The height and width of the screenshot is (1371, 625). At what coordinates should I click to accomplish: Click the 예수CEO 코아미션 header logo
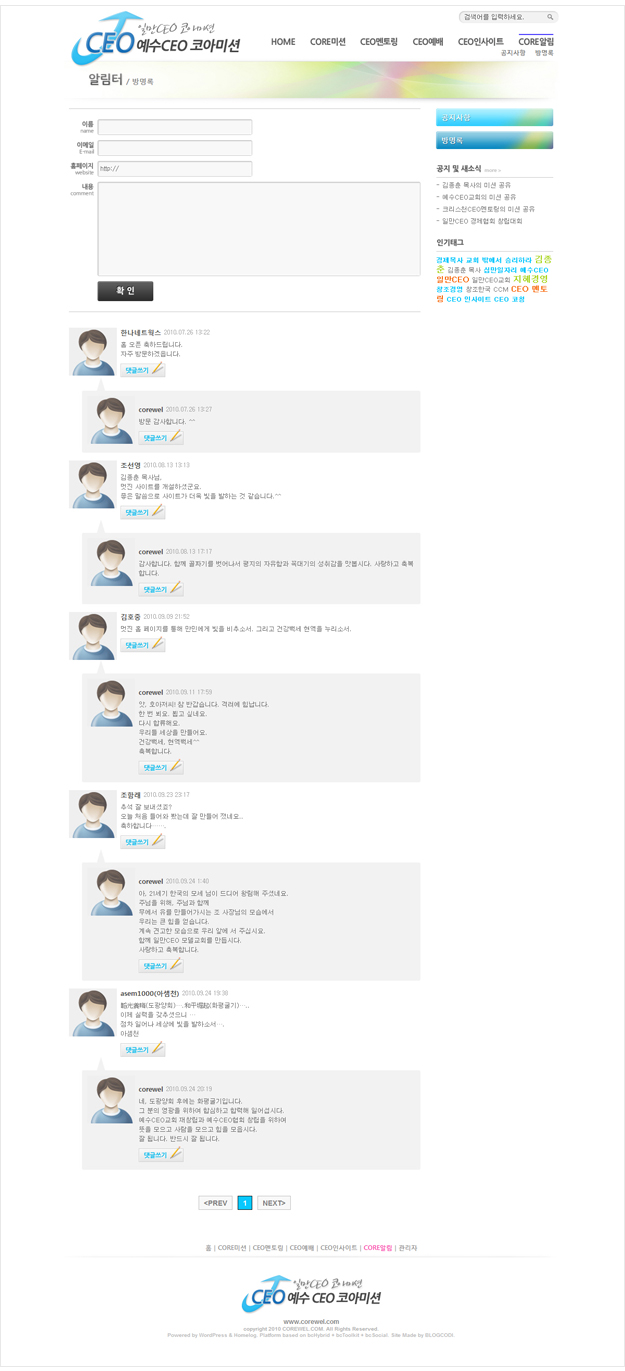click(156, 40)
